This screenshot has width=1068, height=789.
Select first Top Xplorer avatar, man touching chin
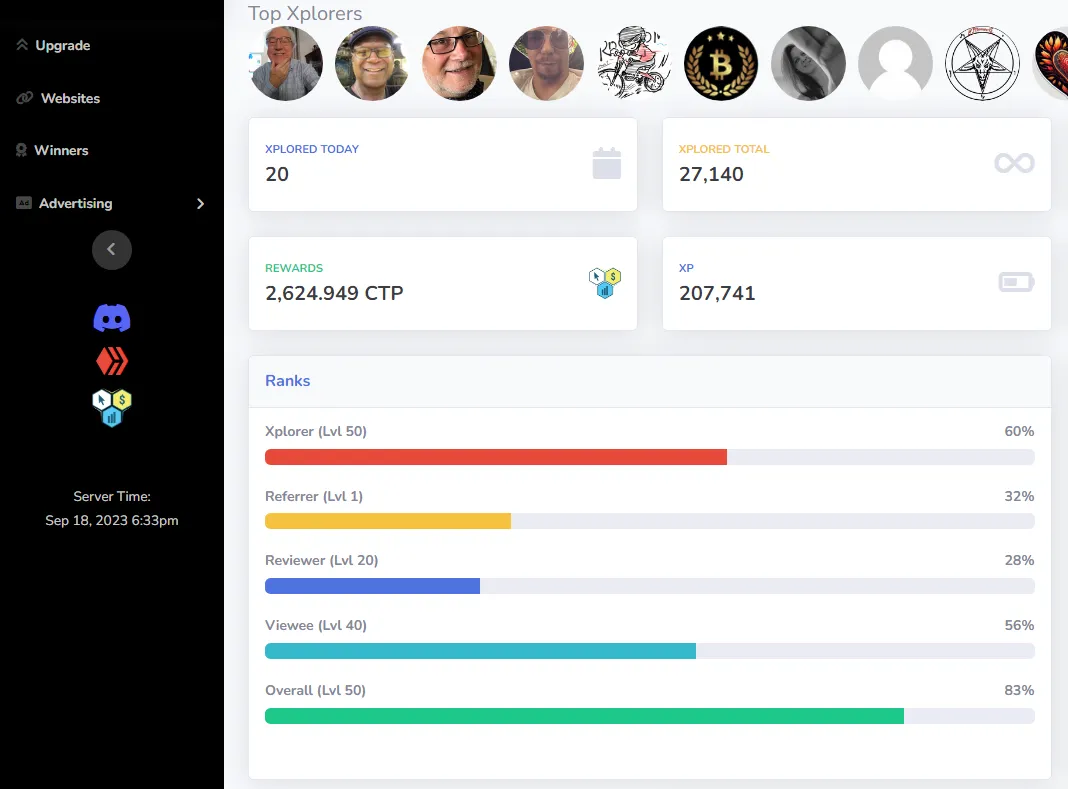pyautogui.click(x=285, y=63)
